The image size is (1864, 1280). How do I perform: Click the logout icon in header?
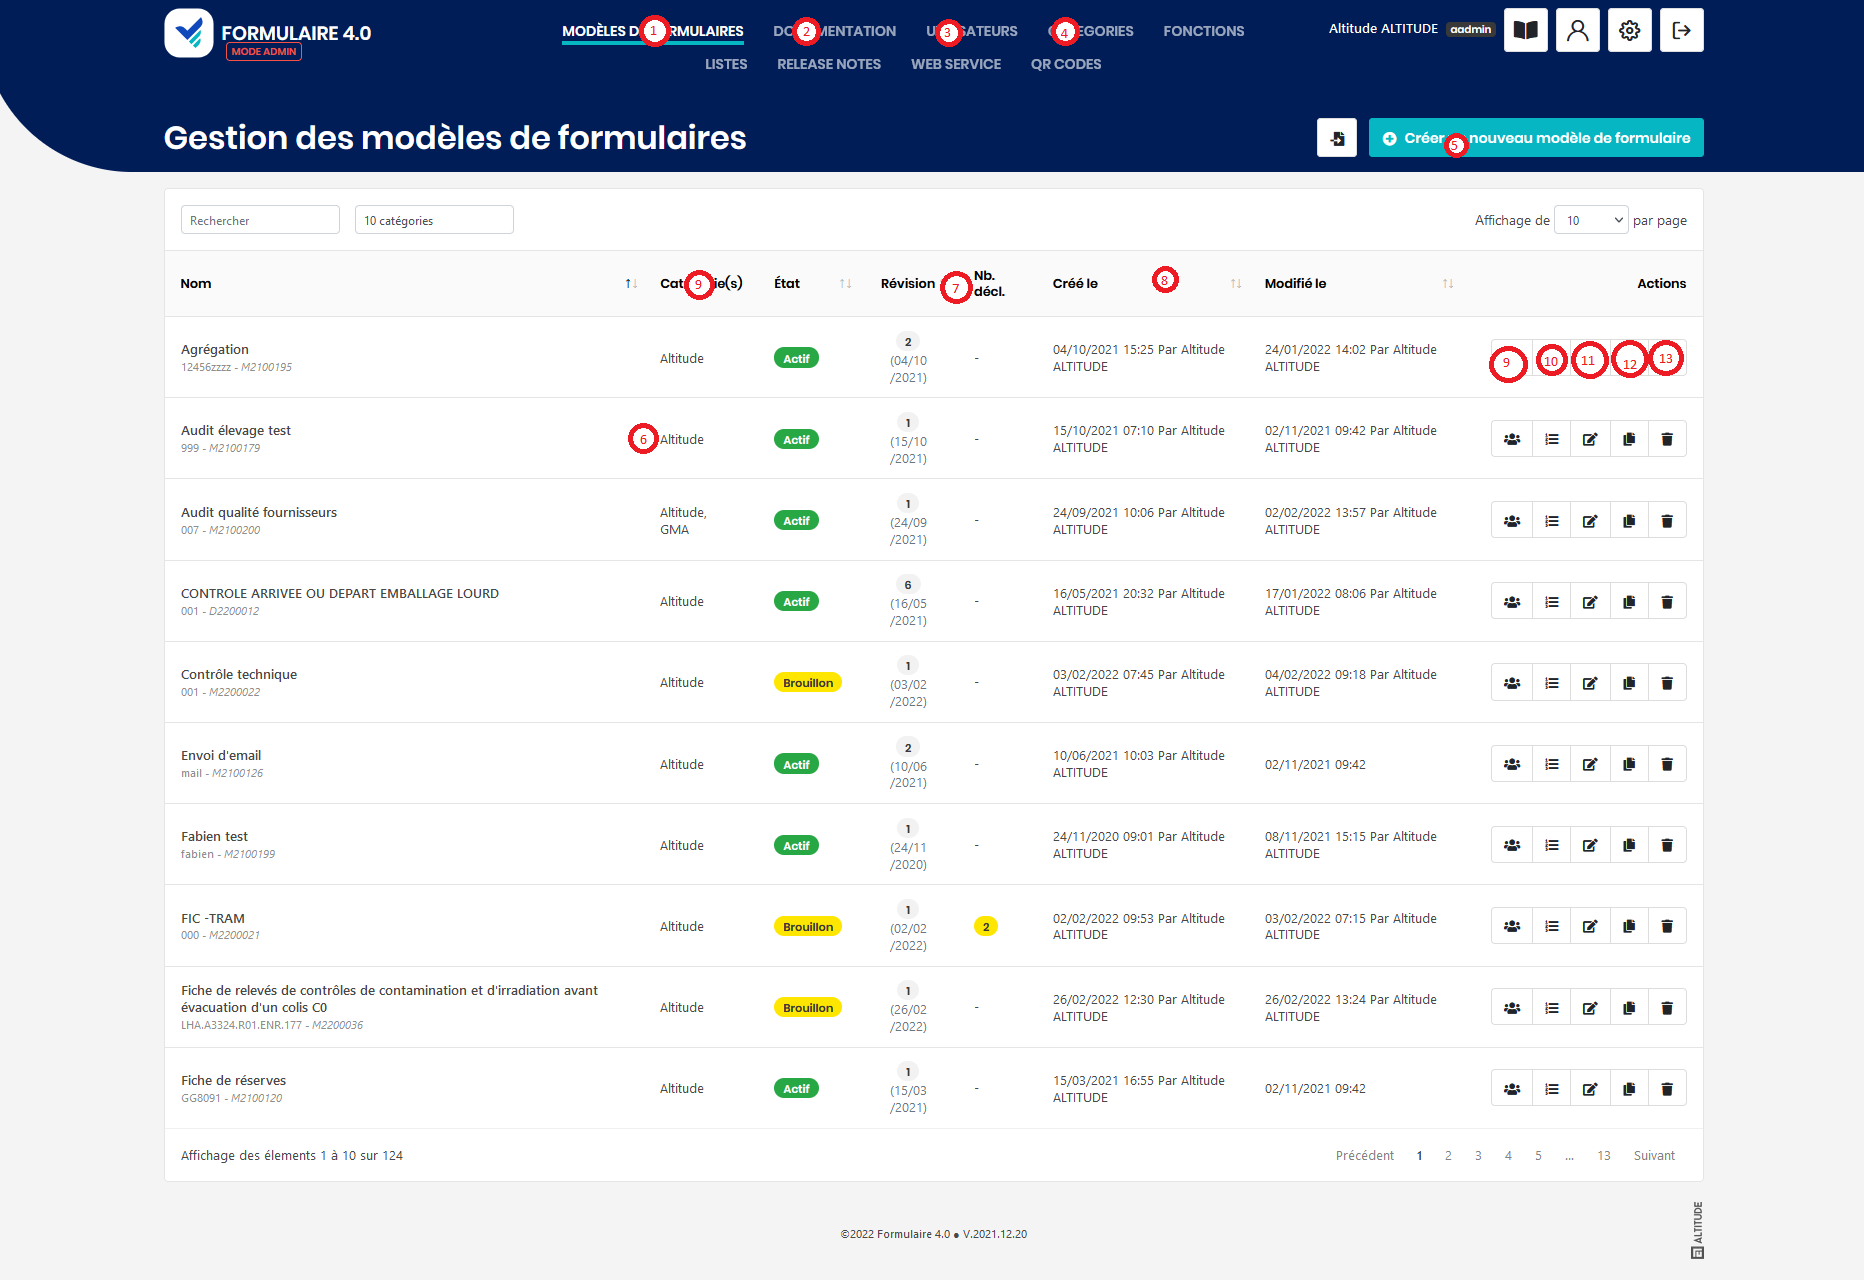(x=1681, y=30)
